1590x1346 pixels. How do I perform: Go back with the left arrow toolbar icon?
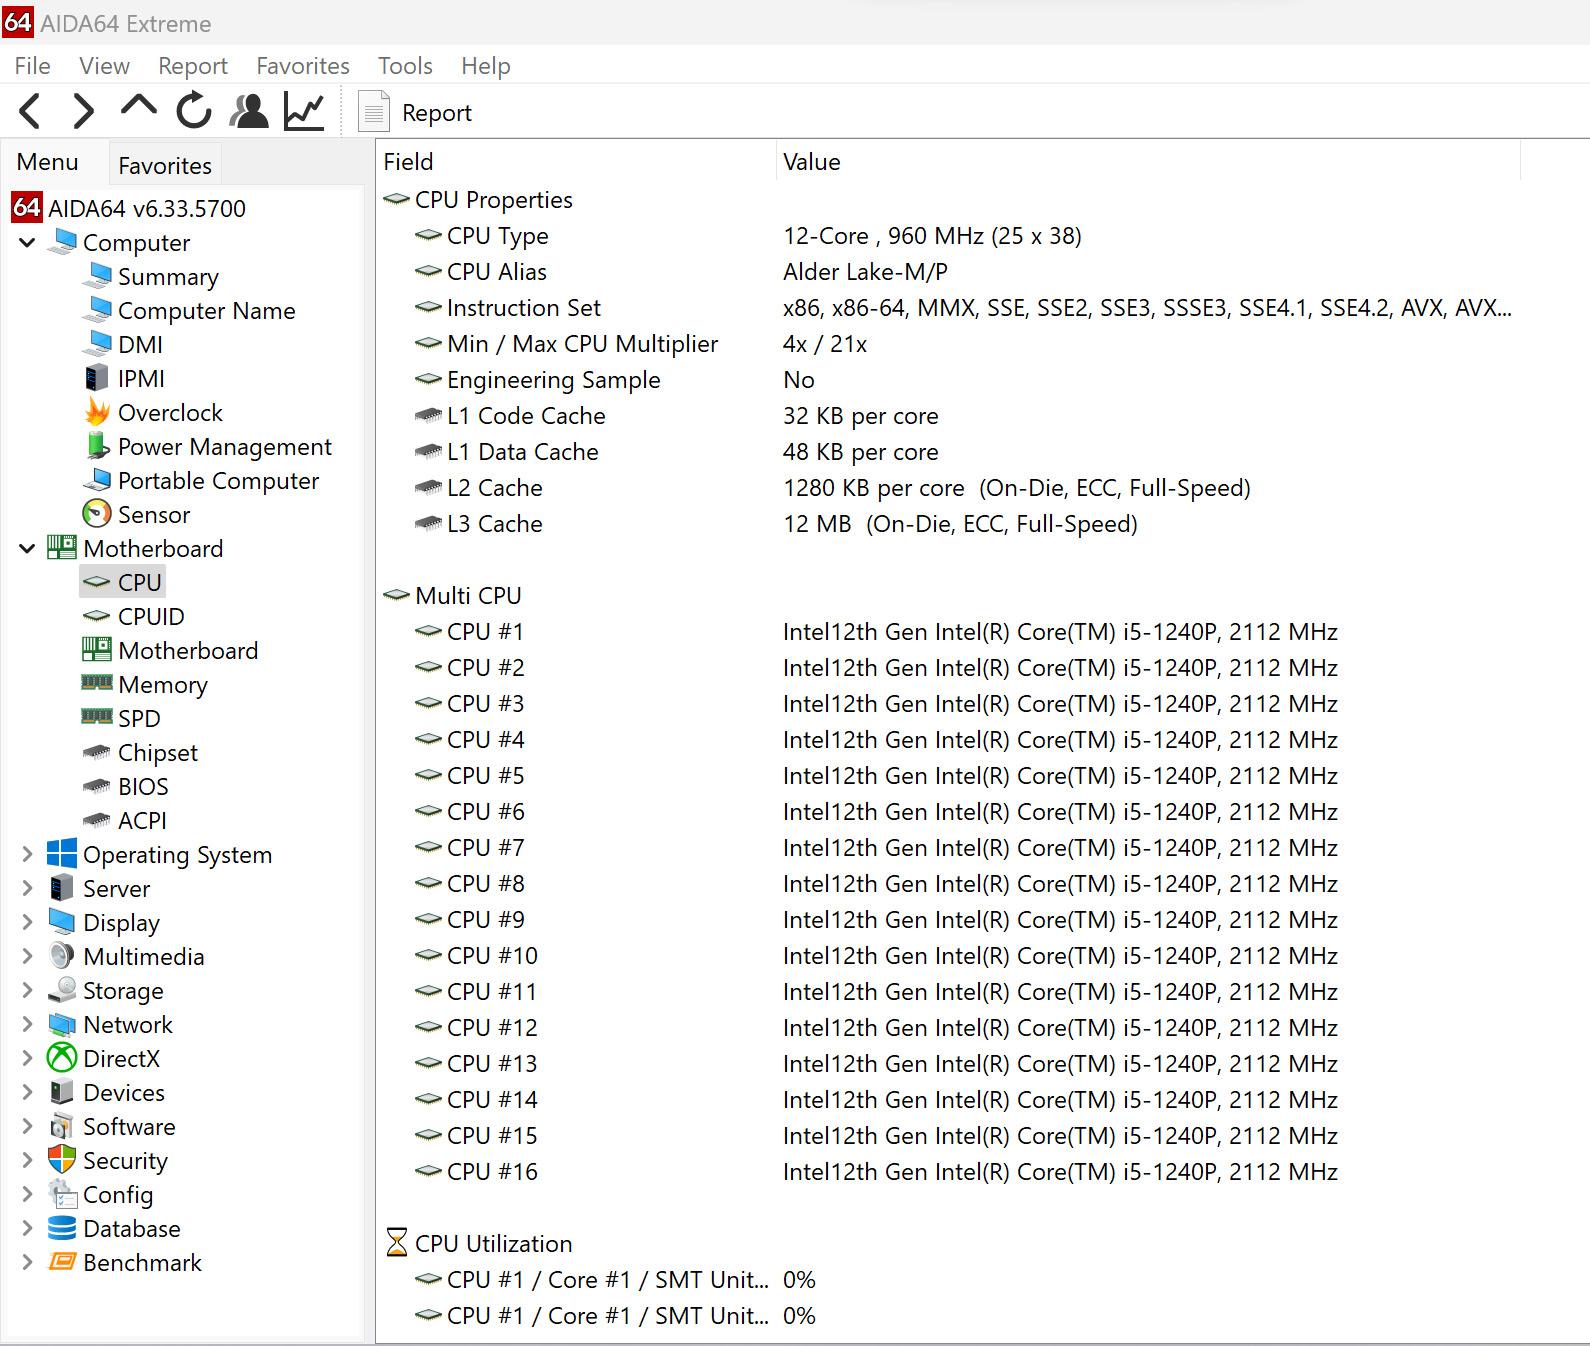point(30,111)
